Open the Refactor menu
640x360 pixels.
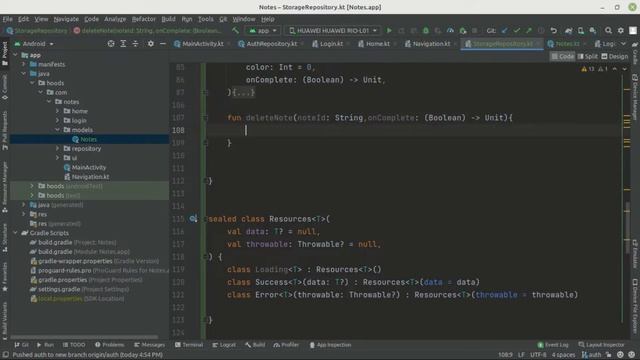click(143, 19)
